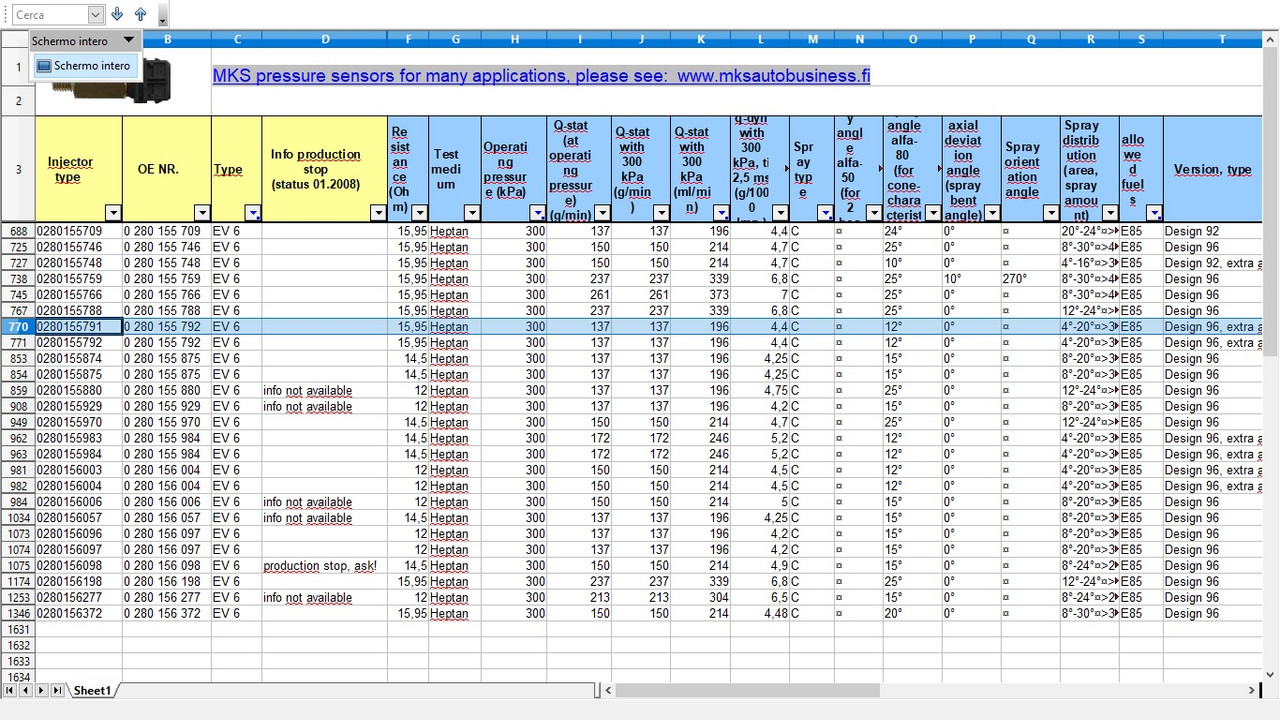Click the horizontal scrollbar left arrow
1280x720 pixels.
pos(608,690)
